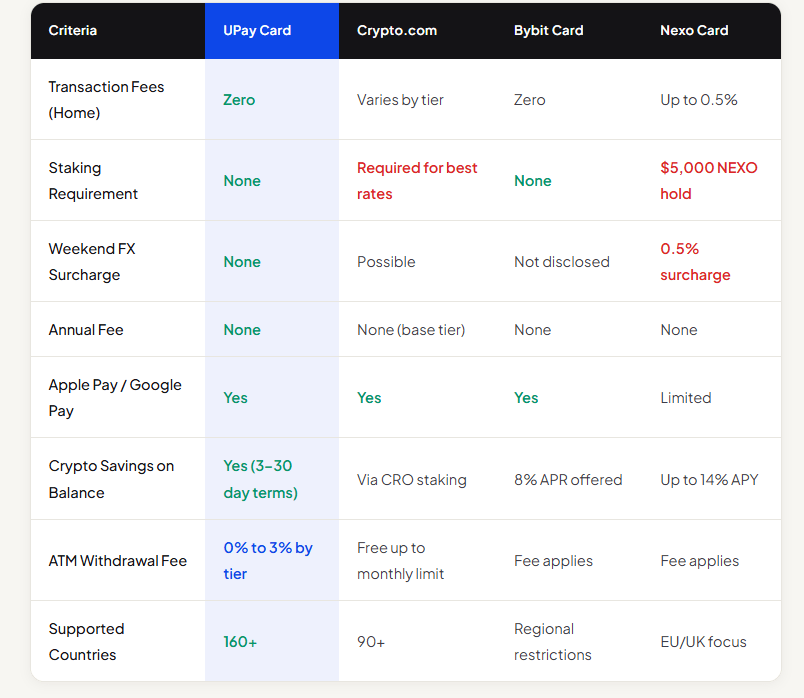This screenshot has width=804, height=698.
Task: Click the Supported Countries row label
Action: point(87,641)
